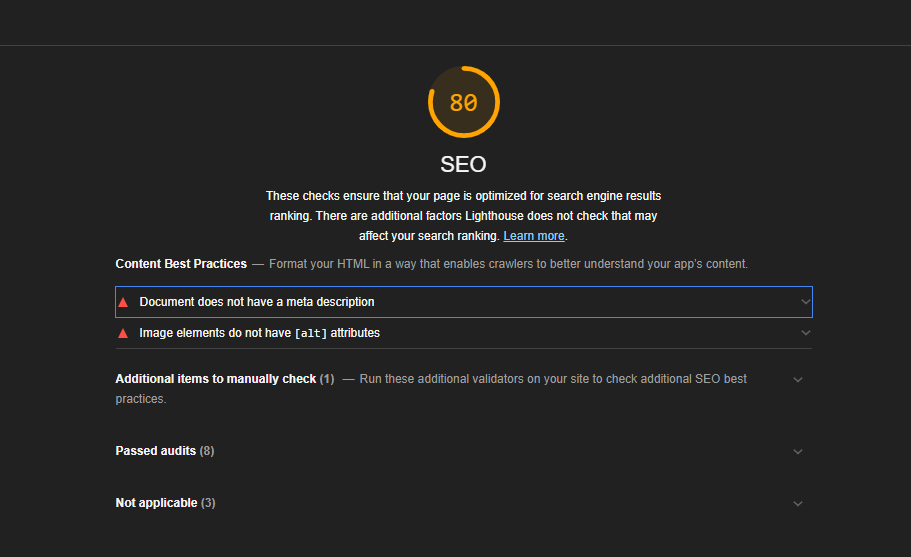Click the 'Additional items to manually check' heading
This screenshot has height=557, width=911.
(215, 379)
